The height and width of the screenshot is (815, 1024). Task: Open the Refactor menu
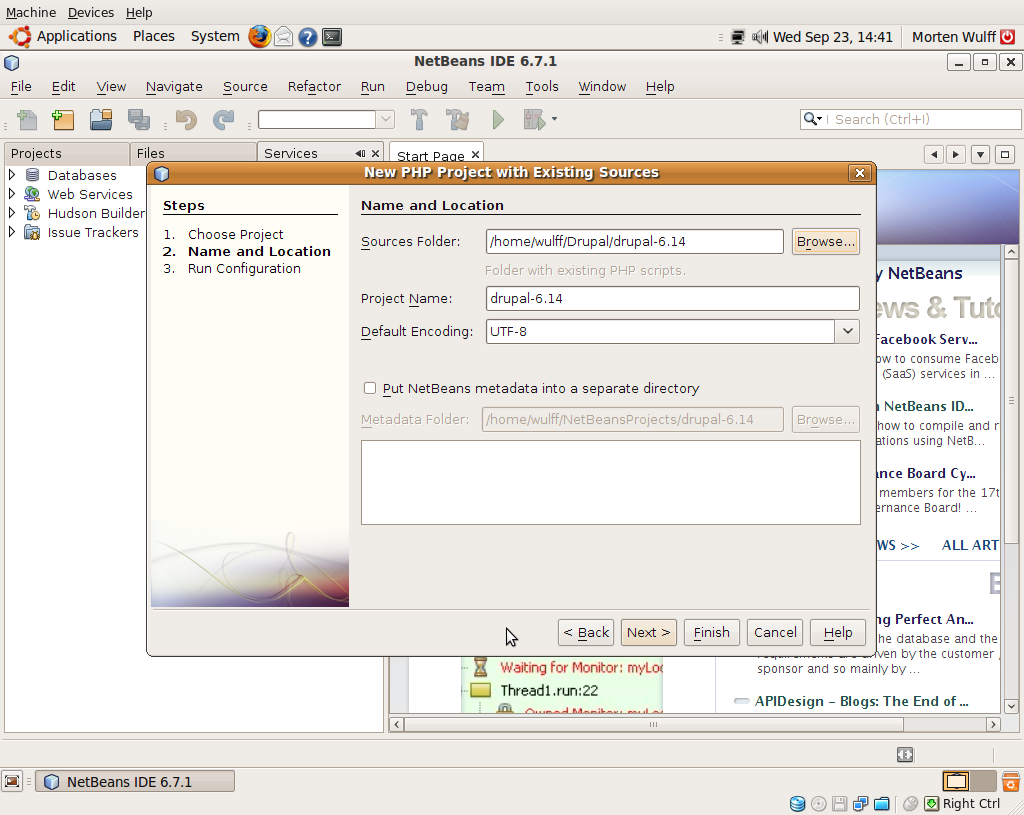314,86
